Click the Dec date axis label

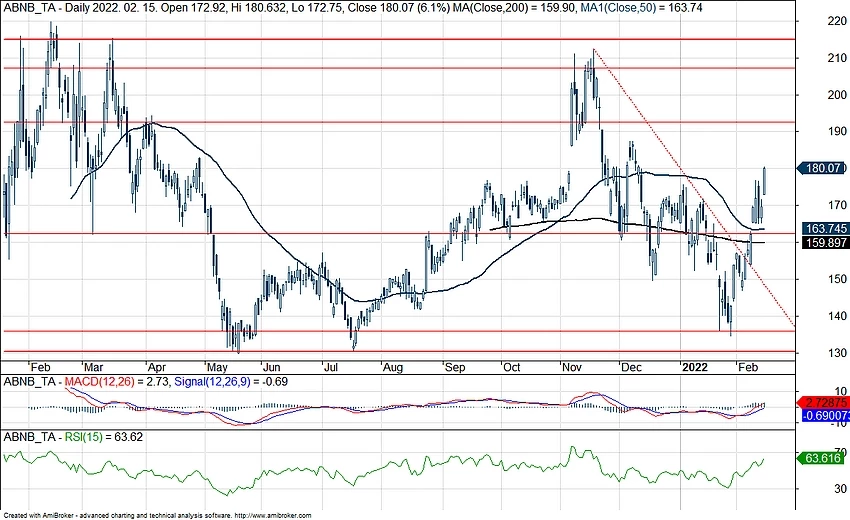coord(631,367)
